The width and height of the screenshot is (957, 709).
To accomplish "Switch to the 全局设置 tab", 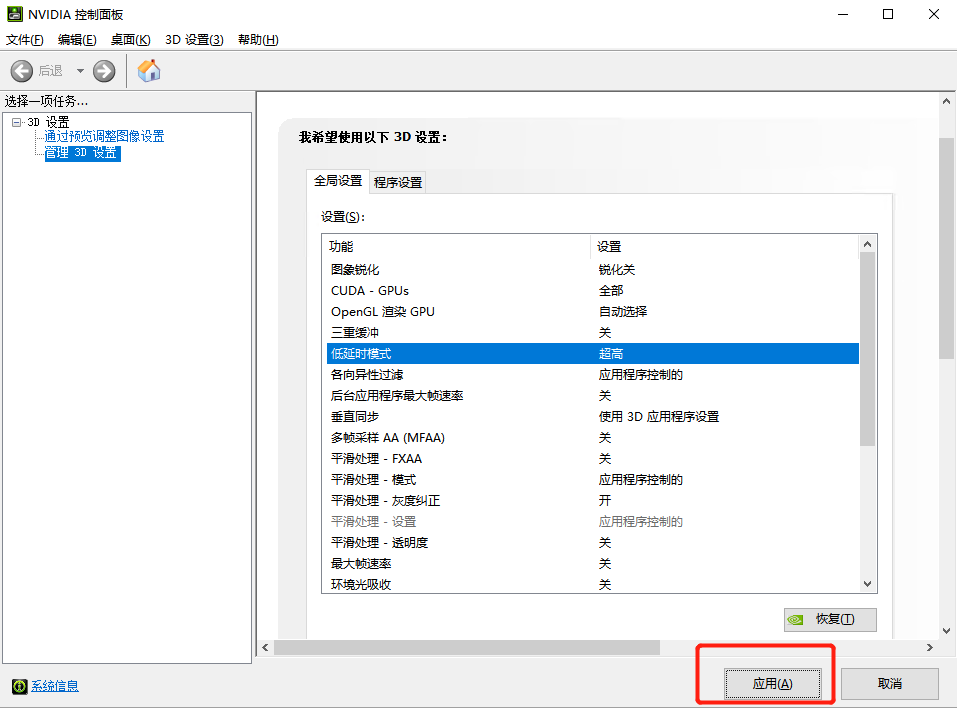I will click(338, 181).
